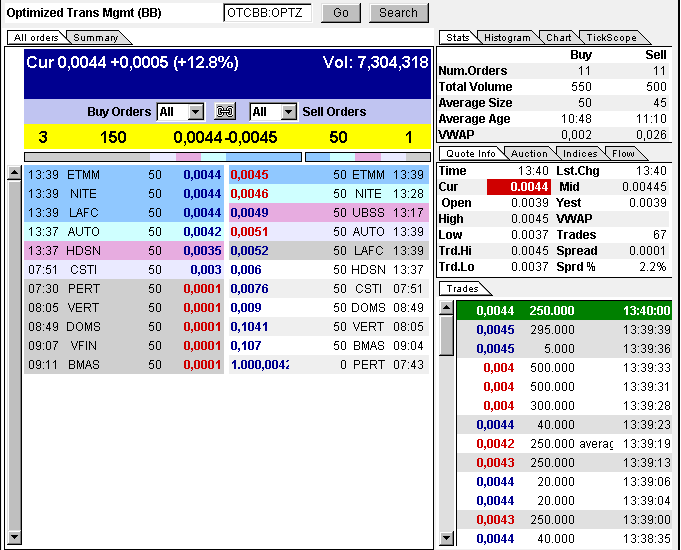Click the OTCBB:OPTZ symbol input field
This screenshot has width=681, height=550.
(267, 13)
